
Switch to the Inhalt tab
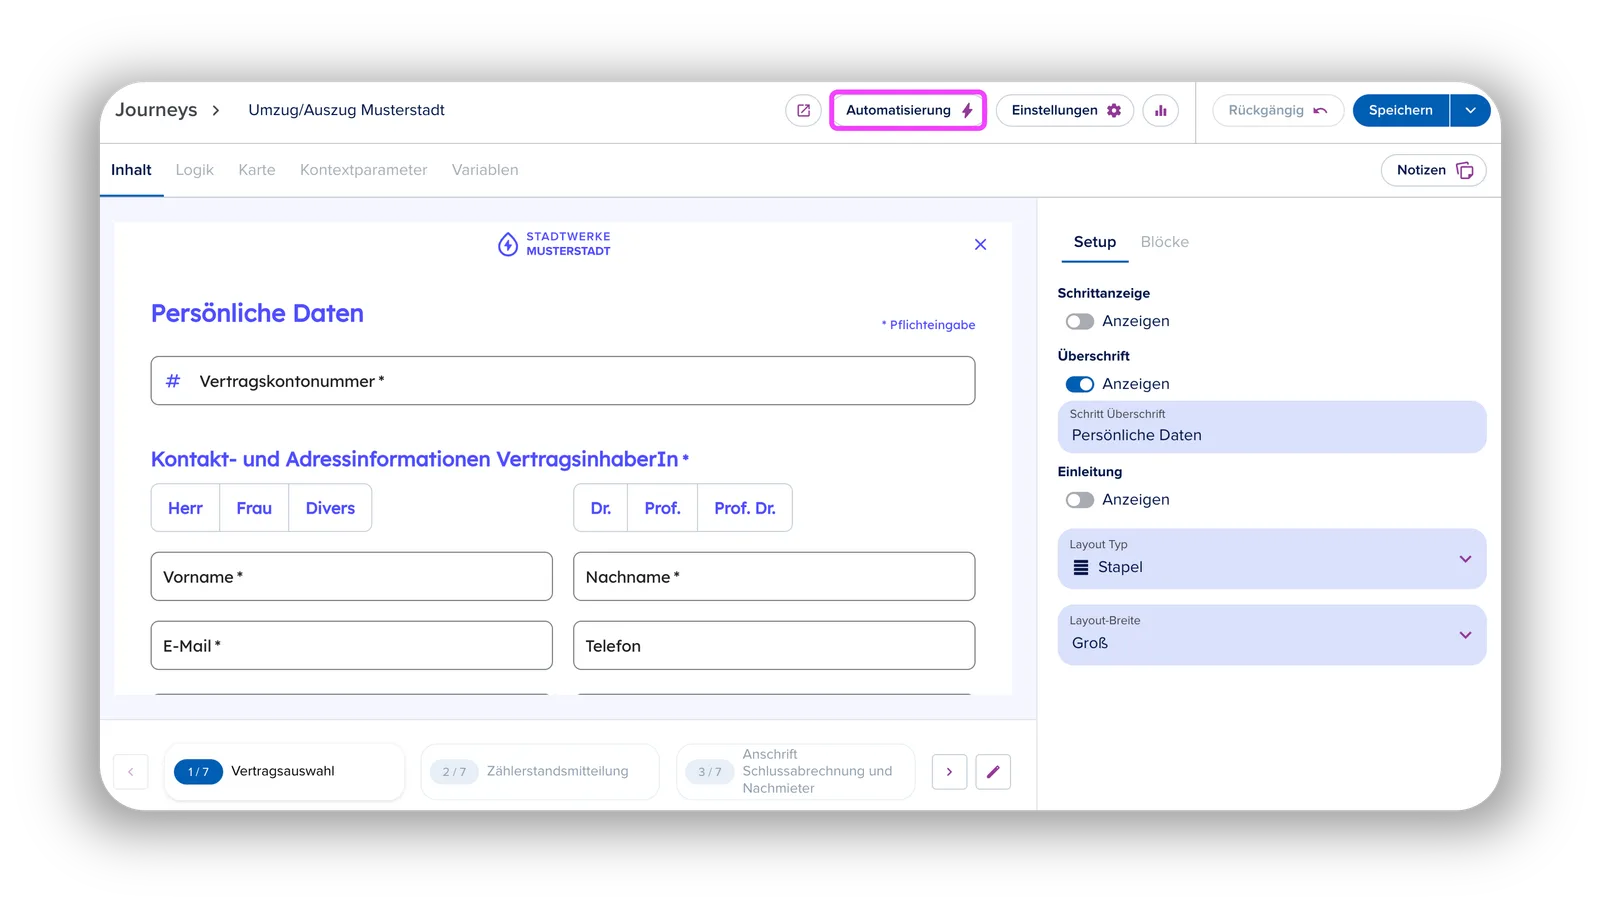coord(131,170)
